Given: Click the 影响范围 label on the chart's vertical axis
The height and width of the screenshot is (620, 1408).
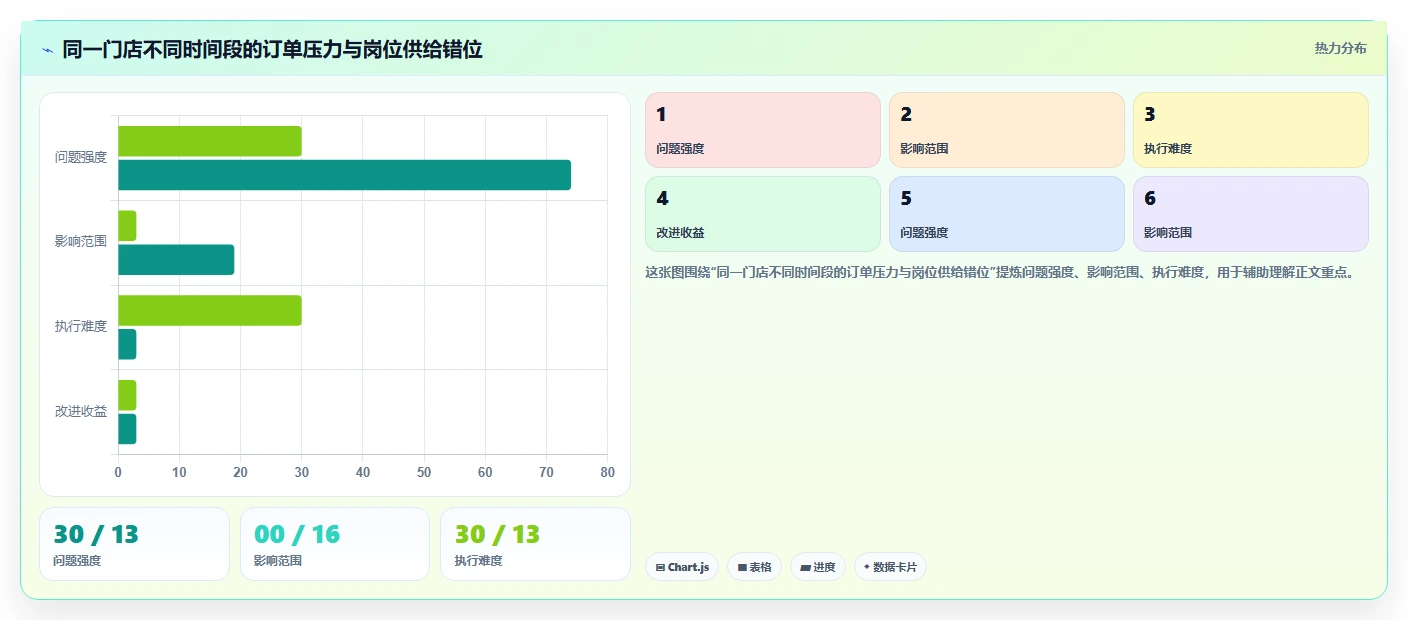Looking at the screenshot, I should tap(81, 242).
